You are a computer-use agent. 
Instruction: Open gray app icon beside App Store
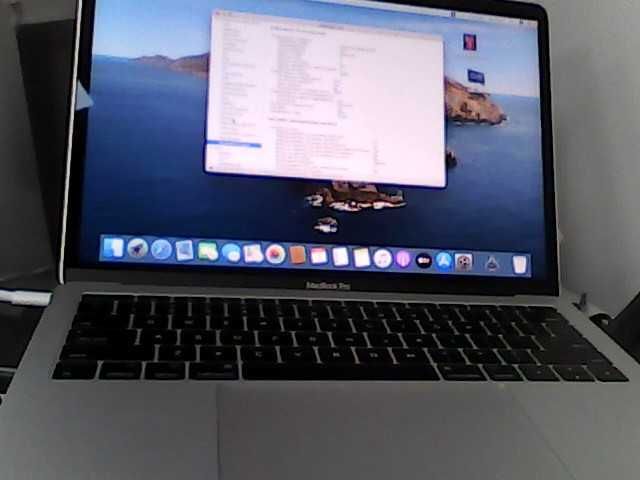(463, 262)
